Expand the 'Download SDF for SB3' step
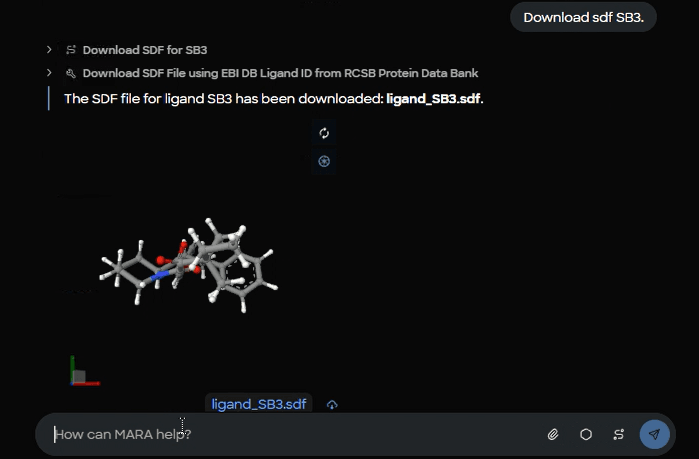This screenshot has width=699, height=459. [x=49, y=49]
